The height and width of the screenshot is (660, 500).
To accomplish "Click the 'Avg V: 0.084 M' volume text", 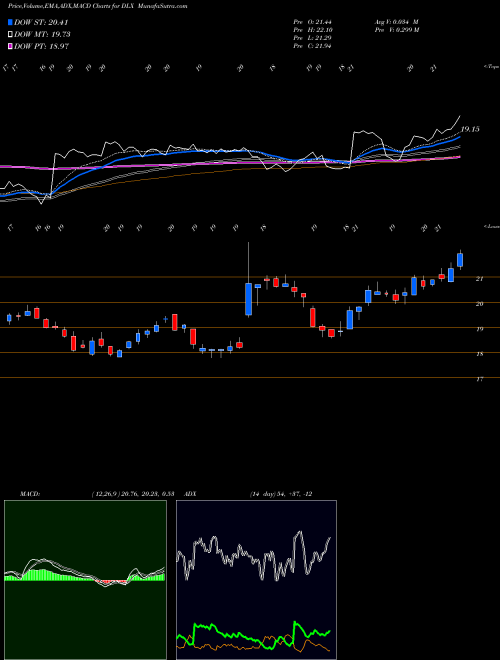I will [x=396, y=22].
